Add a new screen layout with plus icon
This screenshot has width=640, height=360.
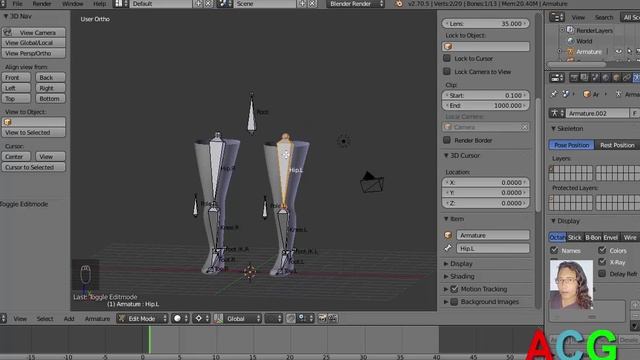coord(198,4)
